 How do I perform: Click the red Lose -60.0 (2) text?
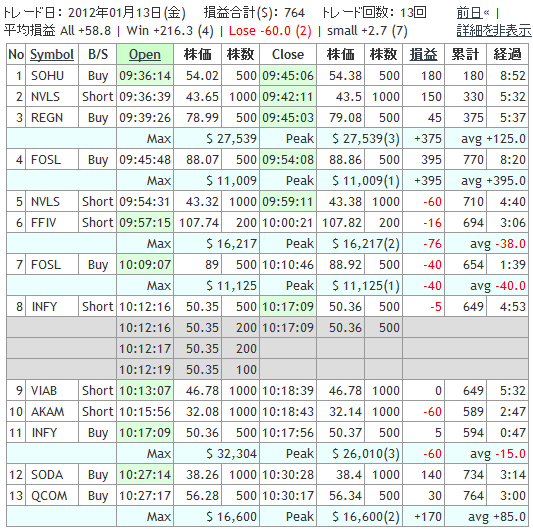270,31
